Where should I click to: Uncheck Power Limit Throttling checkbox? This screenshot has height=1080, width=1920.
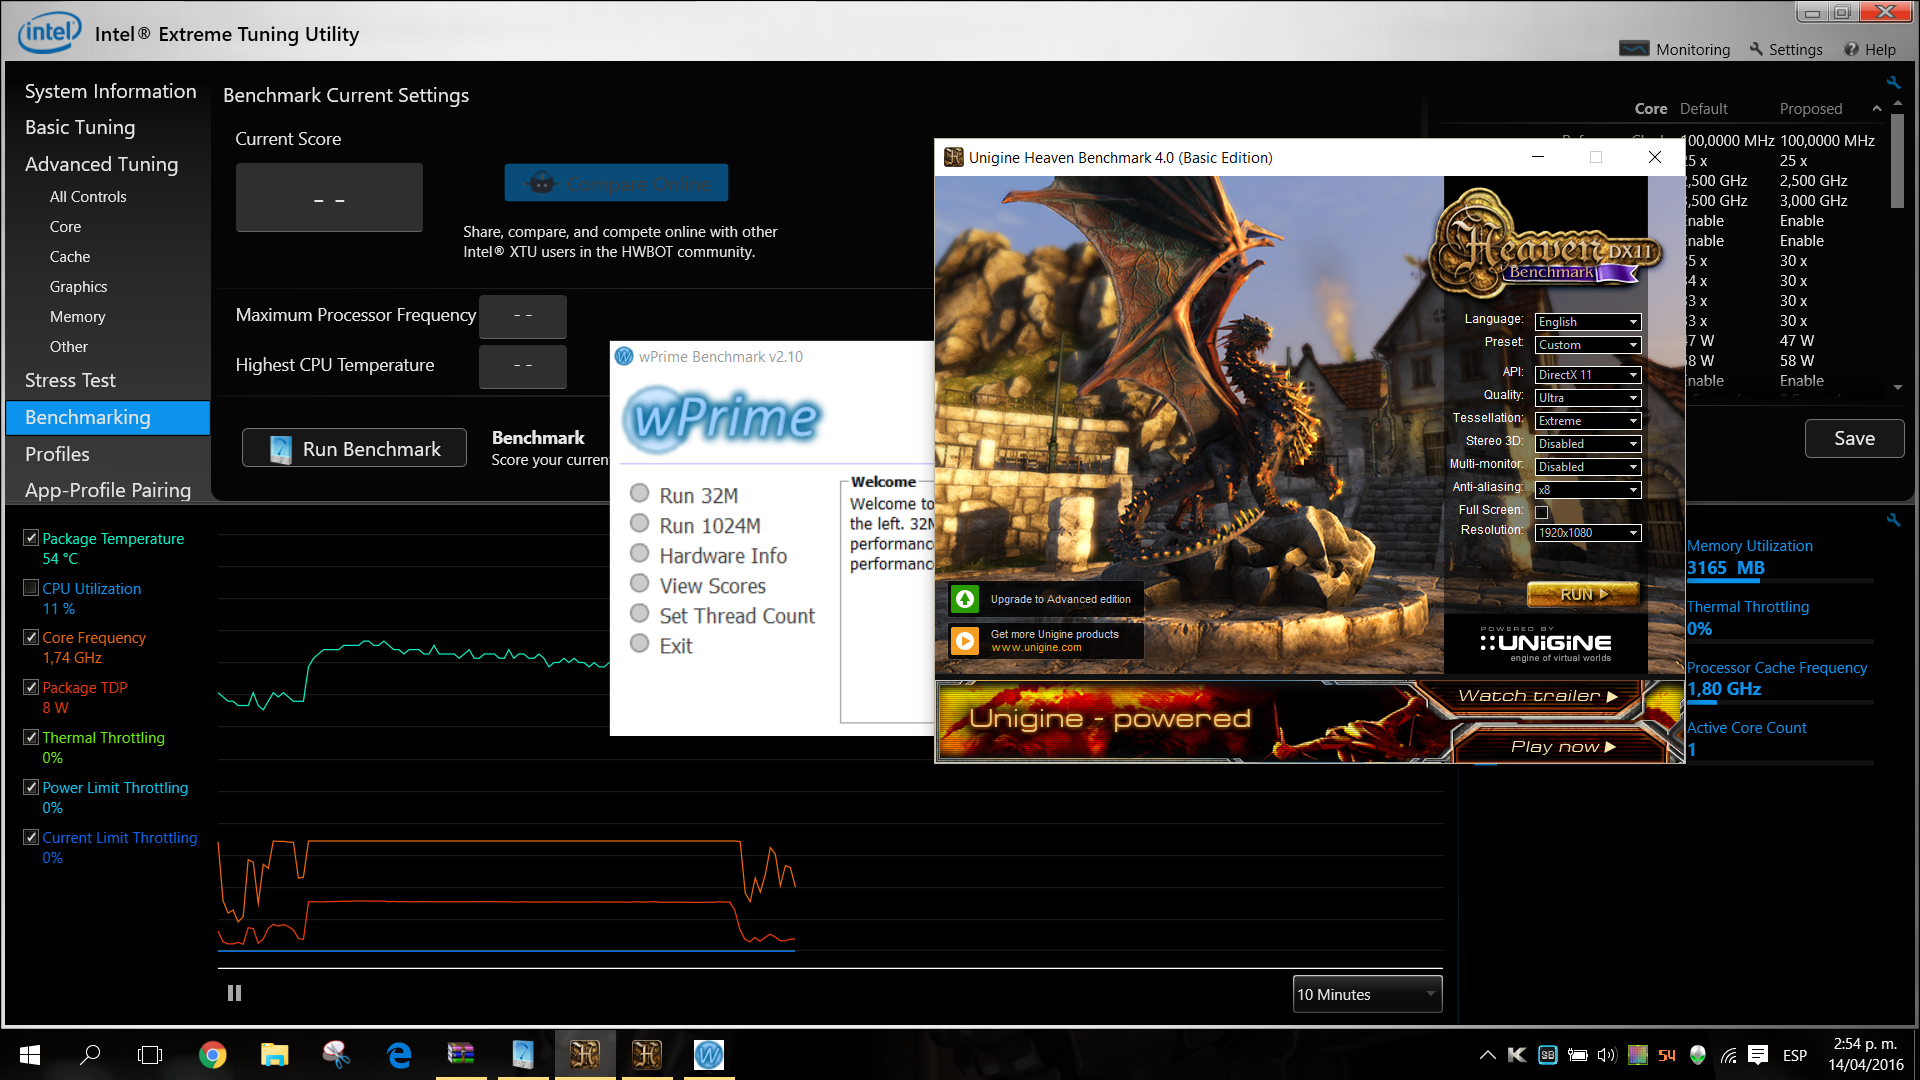point(31,787)
